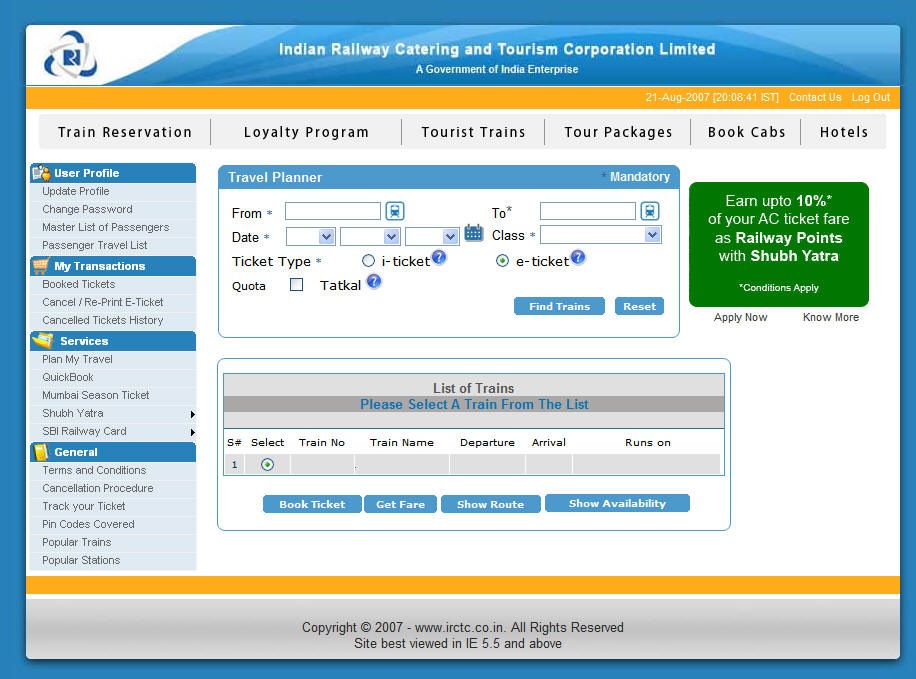
Task: Open the Train Reservation menu
Action: click(125, 132)
